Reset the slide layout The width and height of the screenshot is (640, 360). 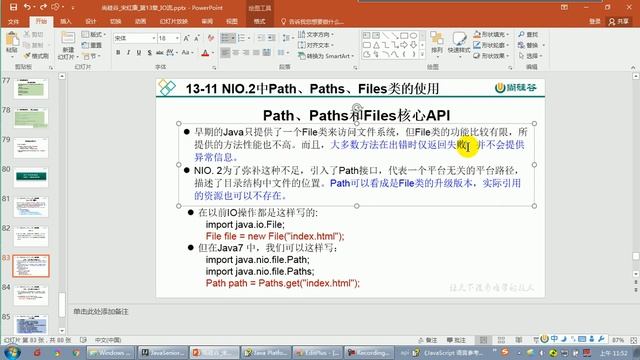[x=92, y=45]
